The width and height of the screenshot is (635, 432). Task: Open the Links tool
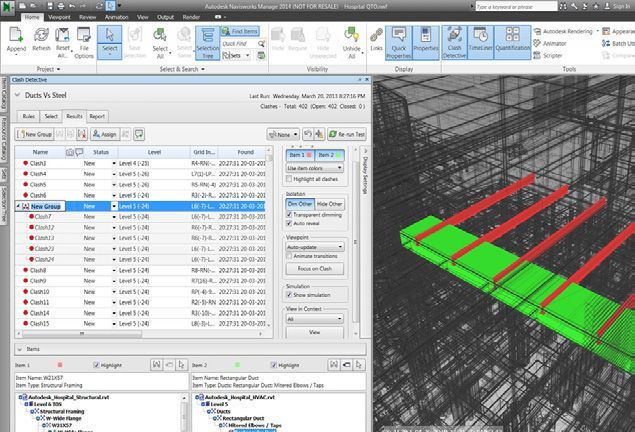click(376, 40)
